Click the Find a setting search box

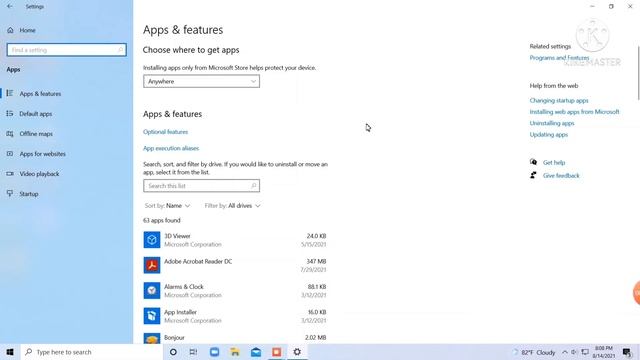click(x=67, y=50)
